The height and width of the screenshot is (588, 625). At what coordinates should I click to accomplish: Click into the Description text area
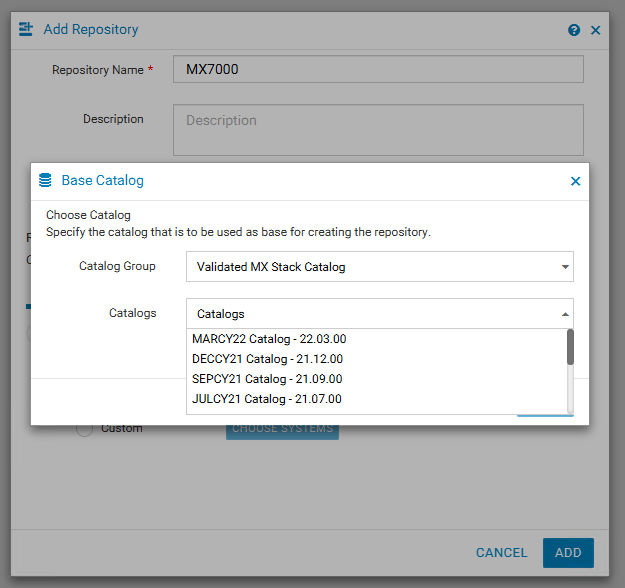[x=378, y=130]
